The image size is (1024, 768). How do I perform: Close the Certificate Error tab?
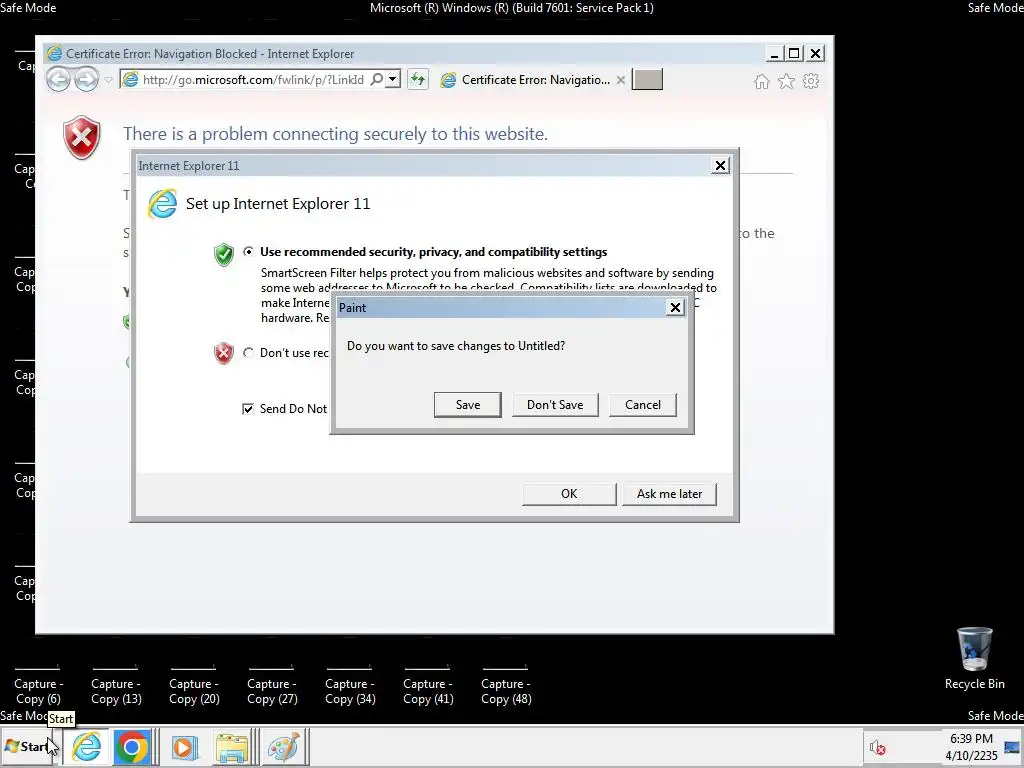click(x=620, y=80)
